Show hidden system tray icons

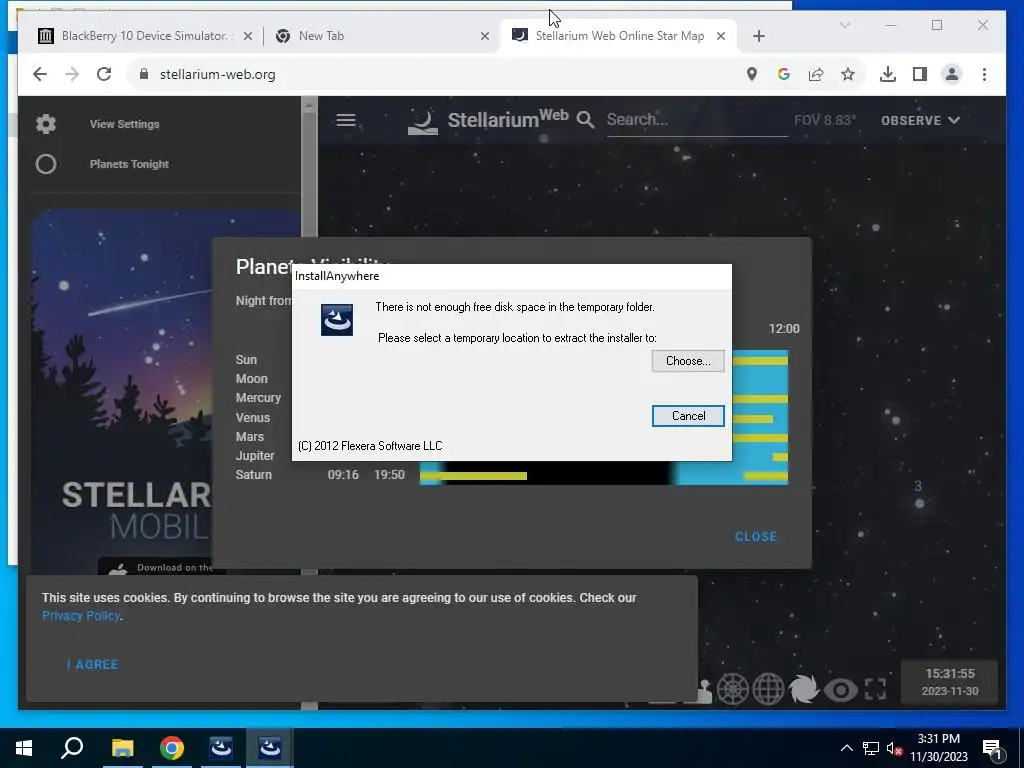pyautogui.click(x=846, y=748)
